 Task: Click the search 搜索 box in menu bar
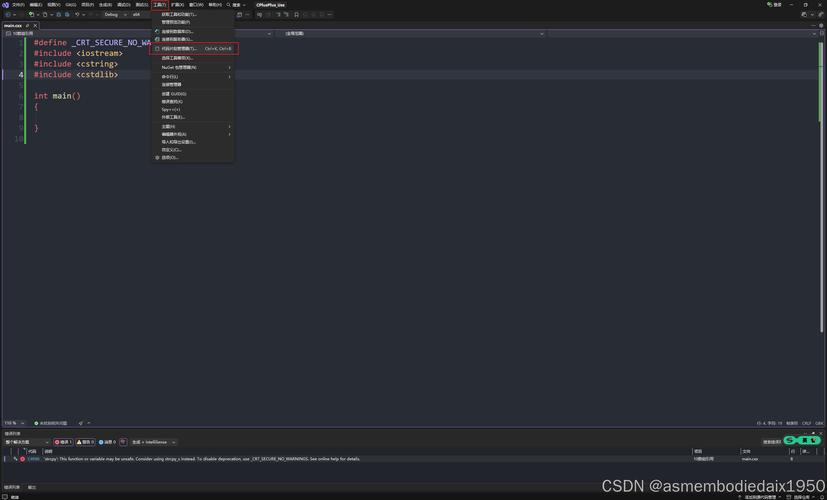click(236, 5)
